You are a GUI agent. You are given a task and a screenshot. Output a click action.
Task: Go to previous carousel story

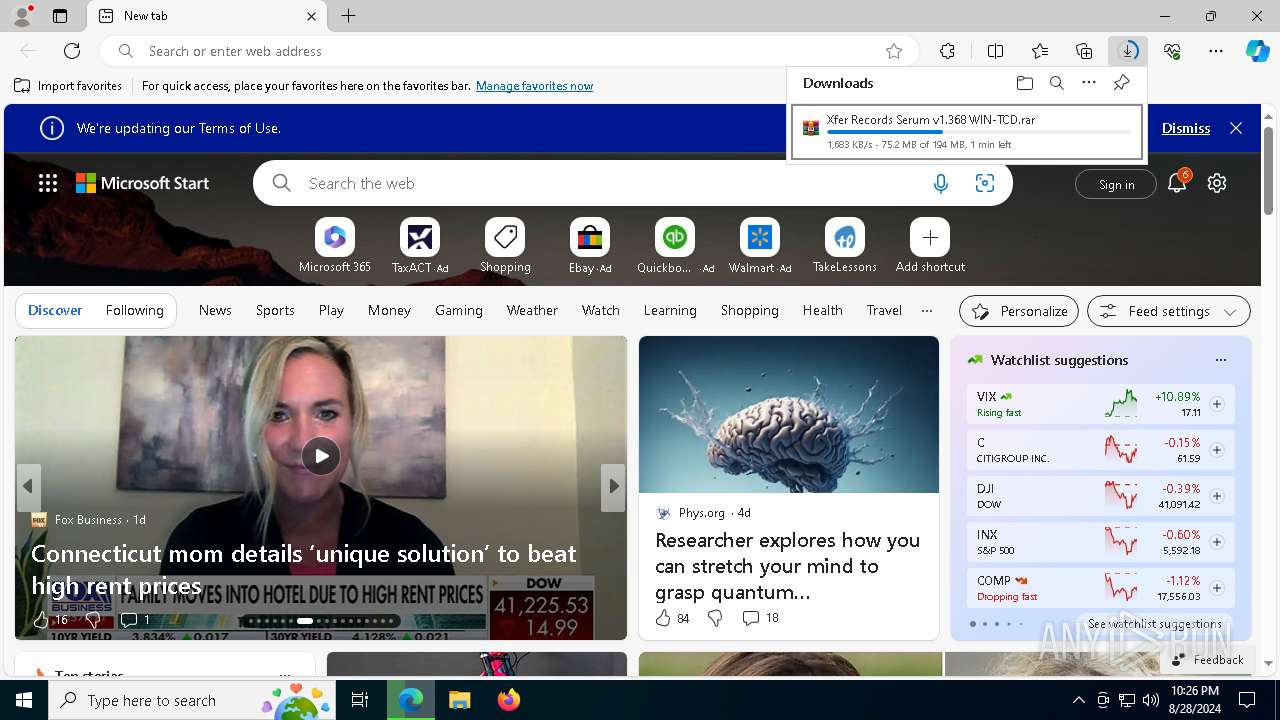[x=28, y=486]
